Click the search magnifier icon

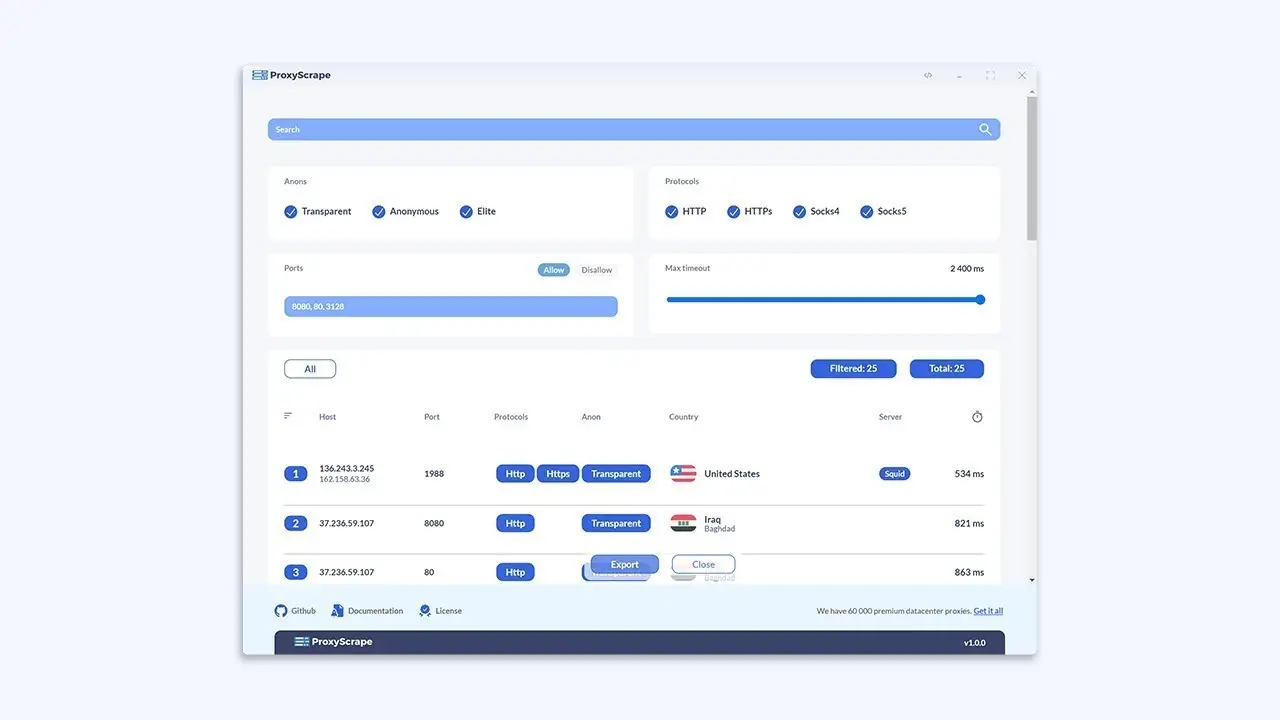[985, 129]
